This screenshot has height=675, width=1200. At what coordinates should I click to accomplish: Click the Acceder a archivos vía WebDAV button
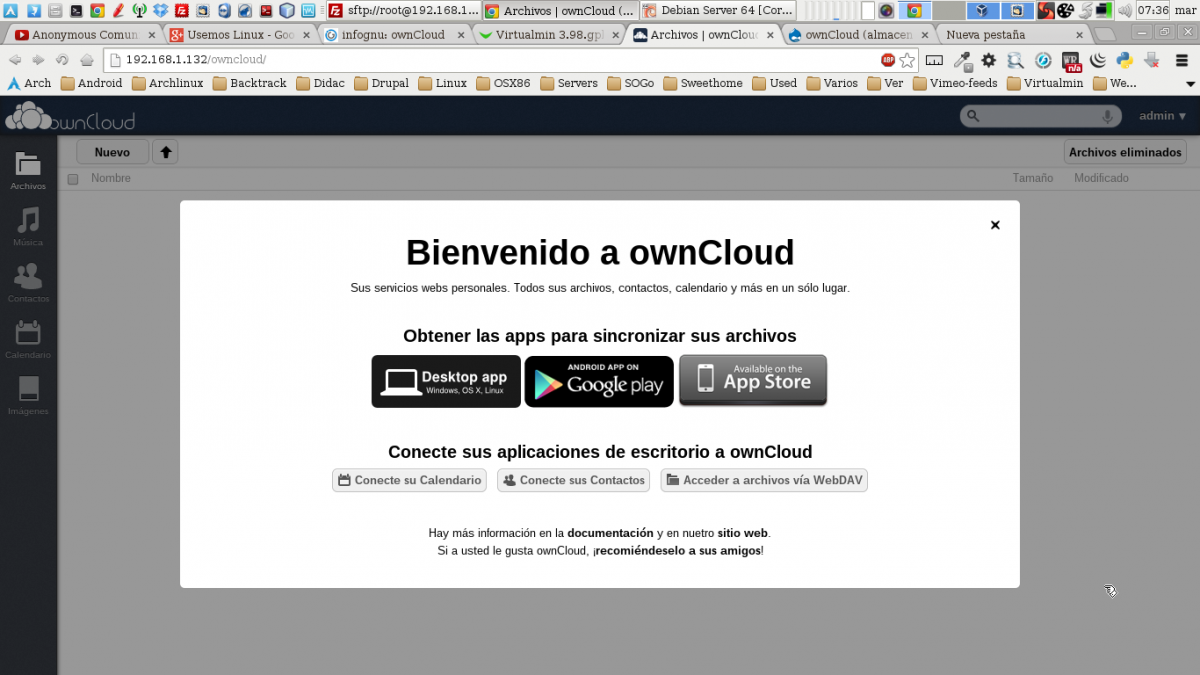click(765, 480)
